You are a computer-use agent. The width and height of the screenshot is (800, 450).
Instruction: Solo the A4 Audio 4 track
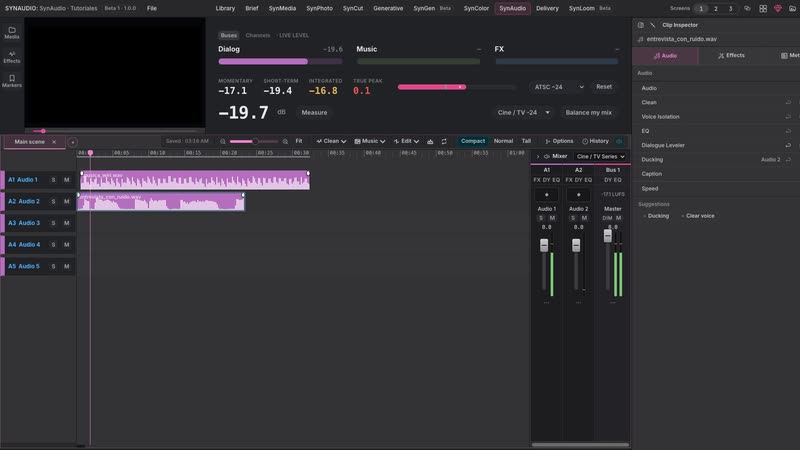[x=53, y=245]
